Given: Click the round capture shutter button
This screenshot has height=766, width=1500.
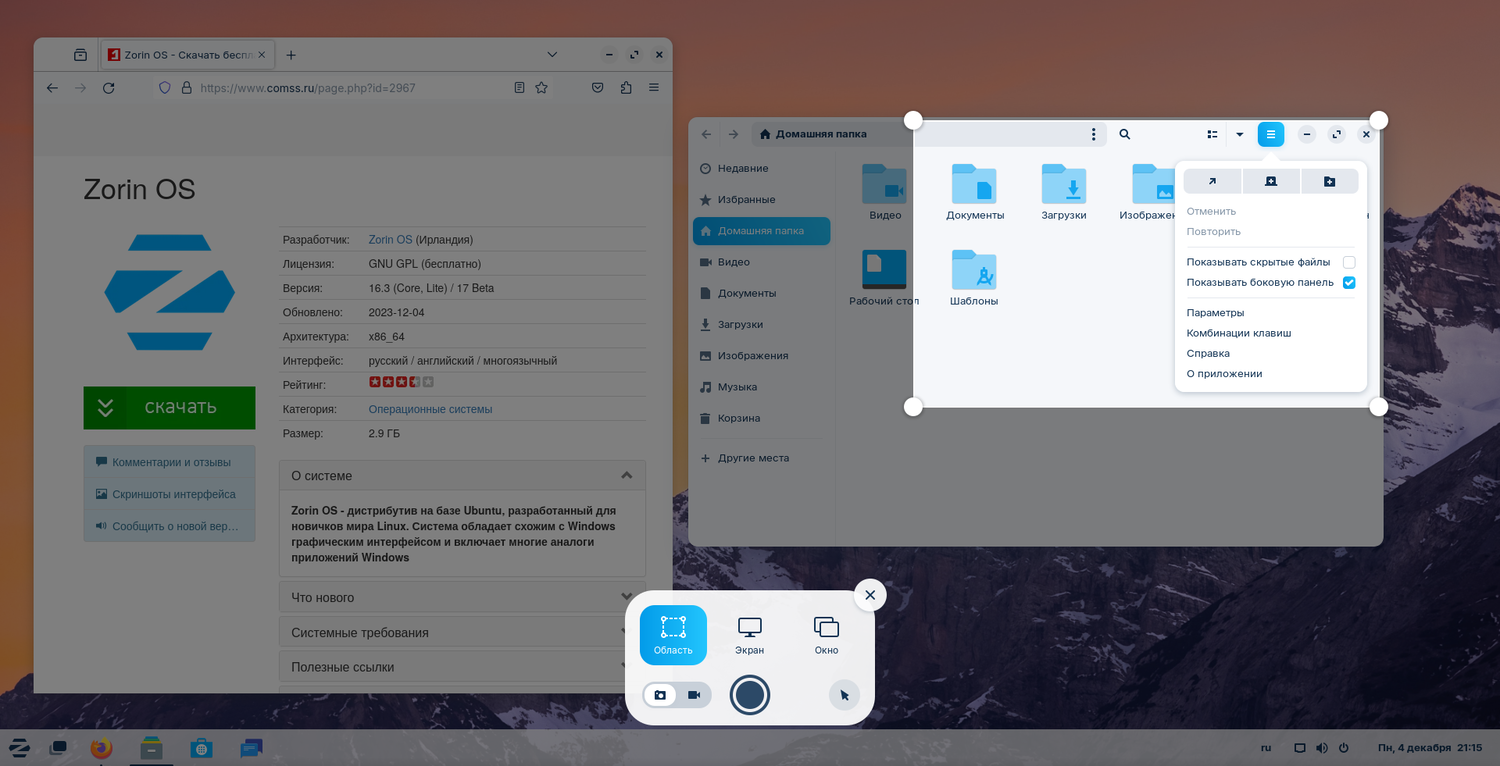Looking at the screenshot, I should (750, 695).
